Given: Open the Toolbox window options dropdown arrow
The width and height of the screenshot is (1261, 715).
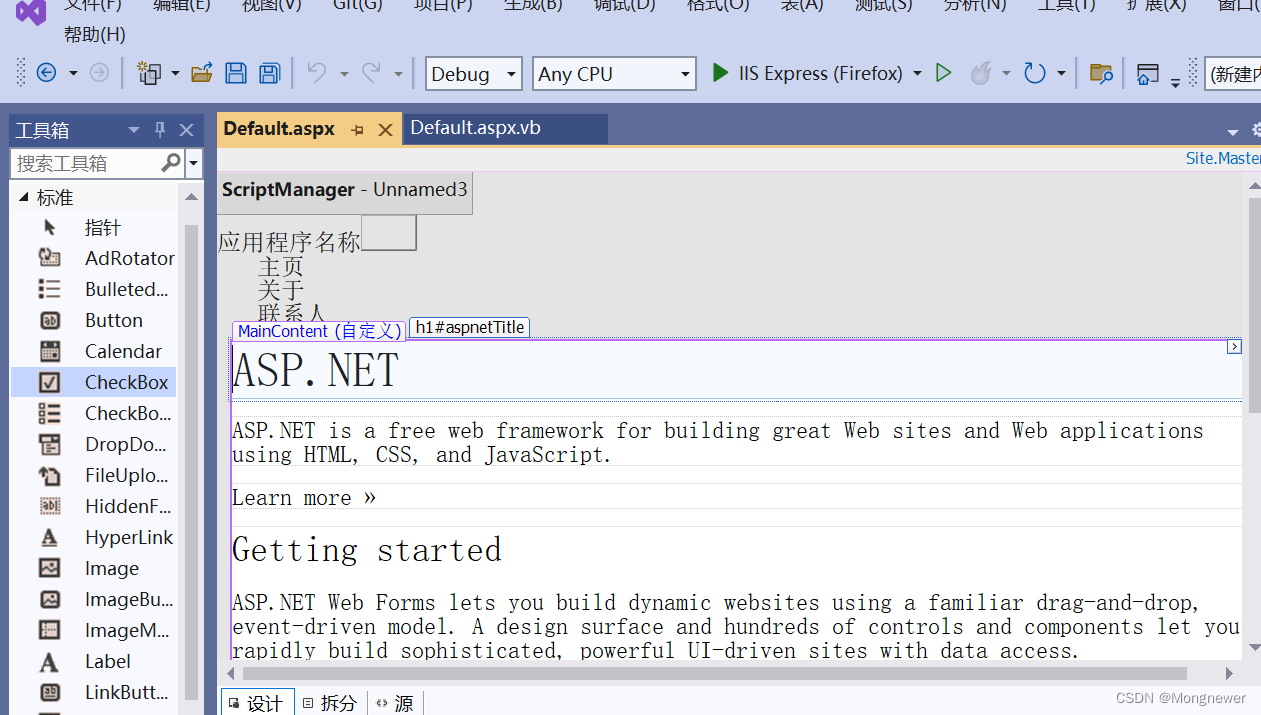Looking at the screenshot, I should (x=134, y=130).
